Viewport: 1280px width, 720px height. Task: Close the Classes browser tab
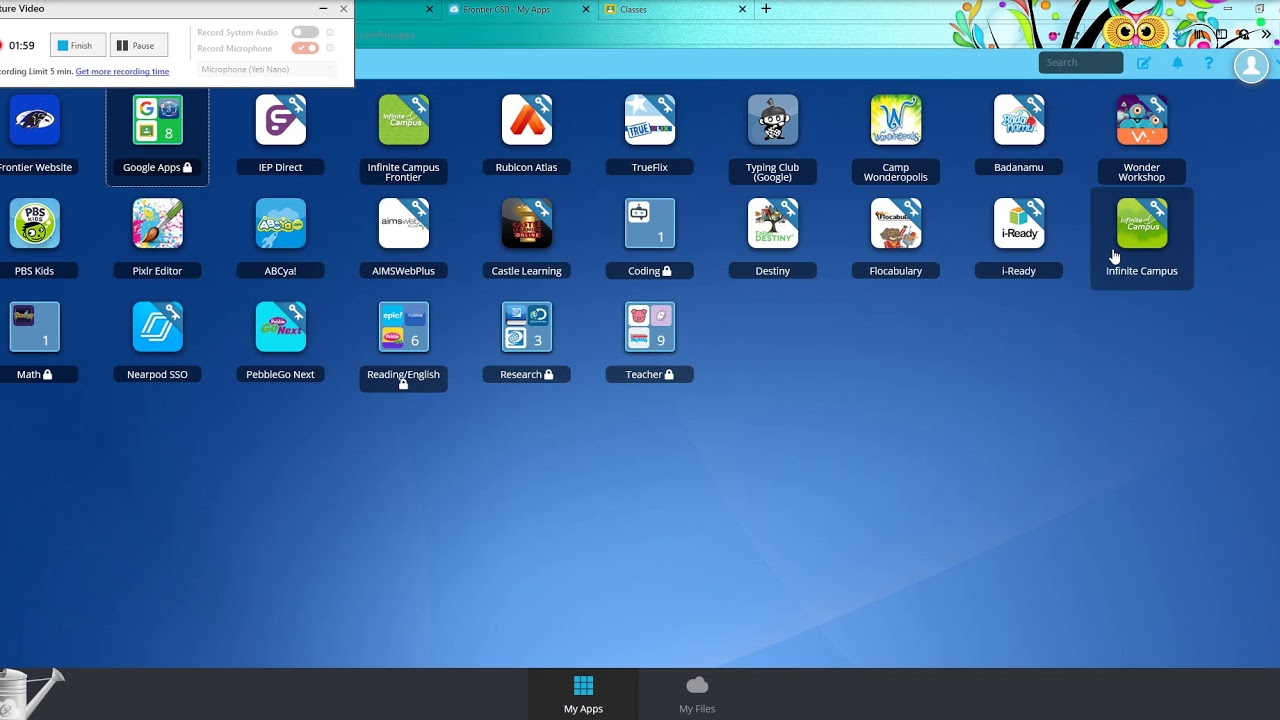(742, 9)
